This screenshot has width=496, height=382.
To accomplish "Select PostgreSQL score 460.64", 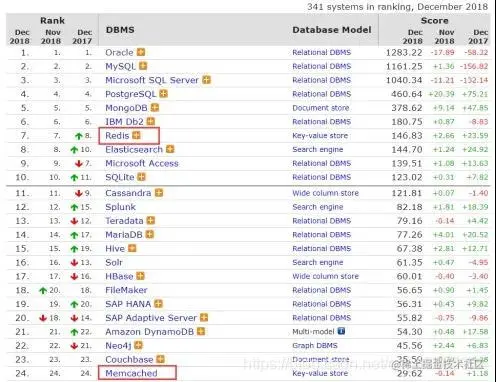I will 407,94.
